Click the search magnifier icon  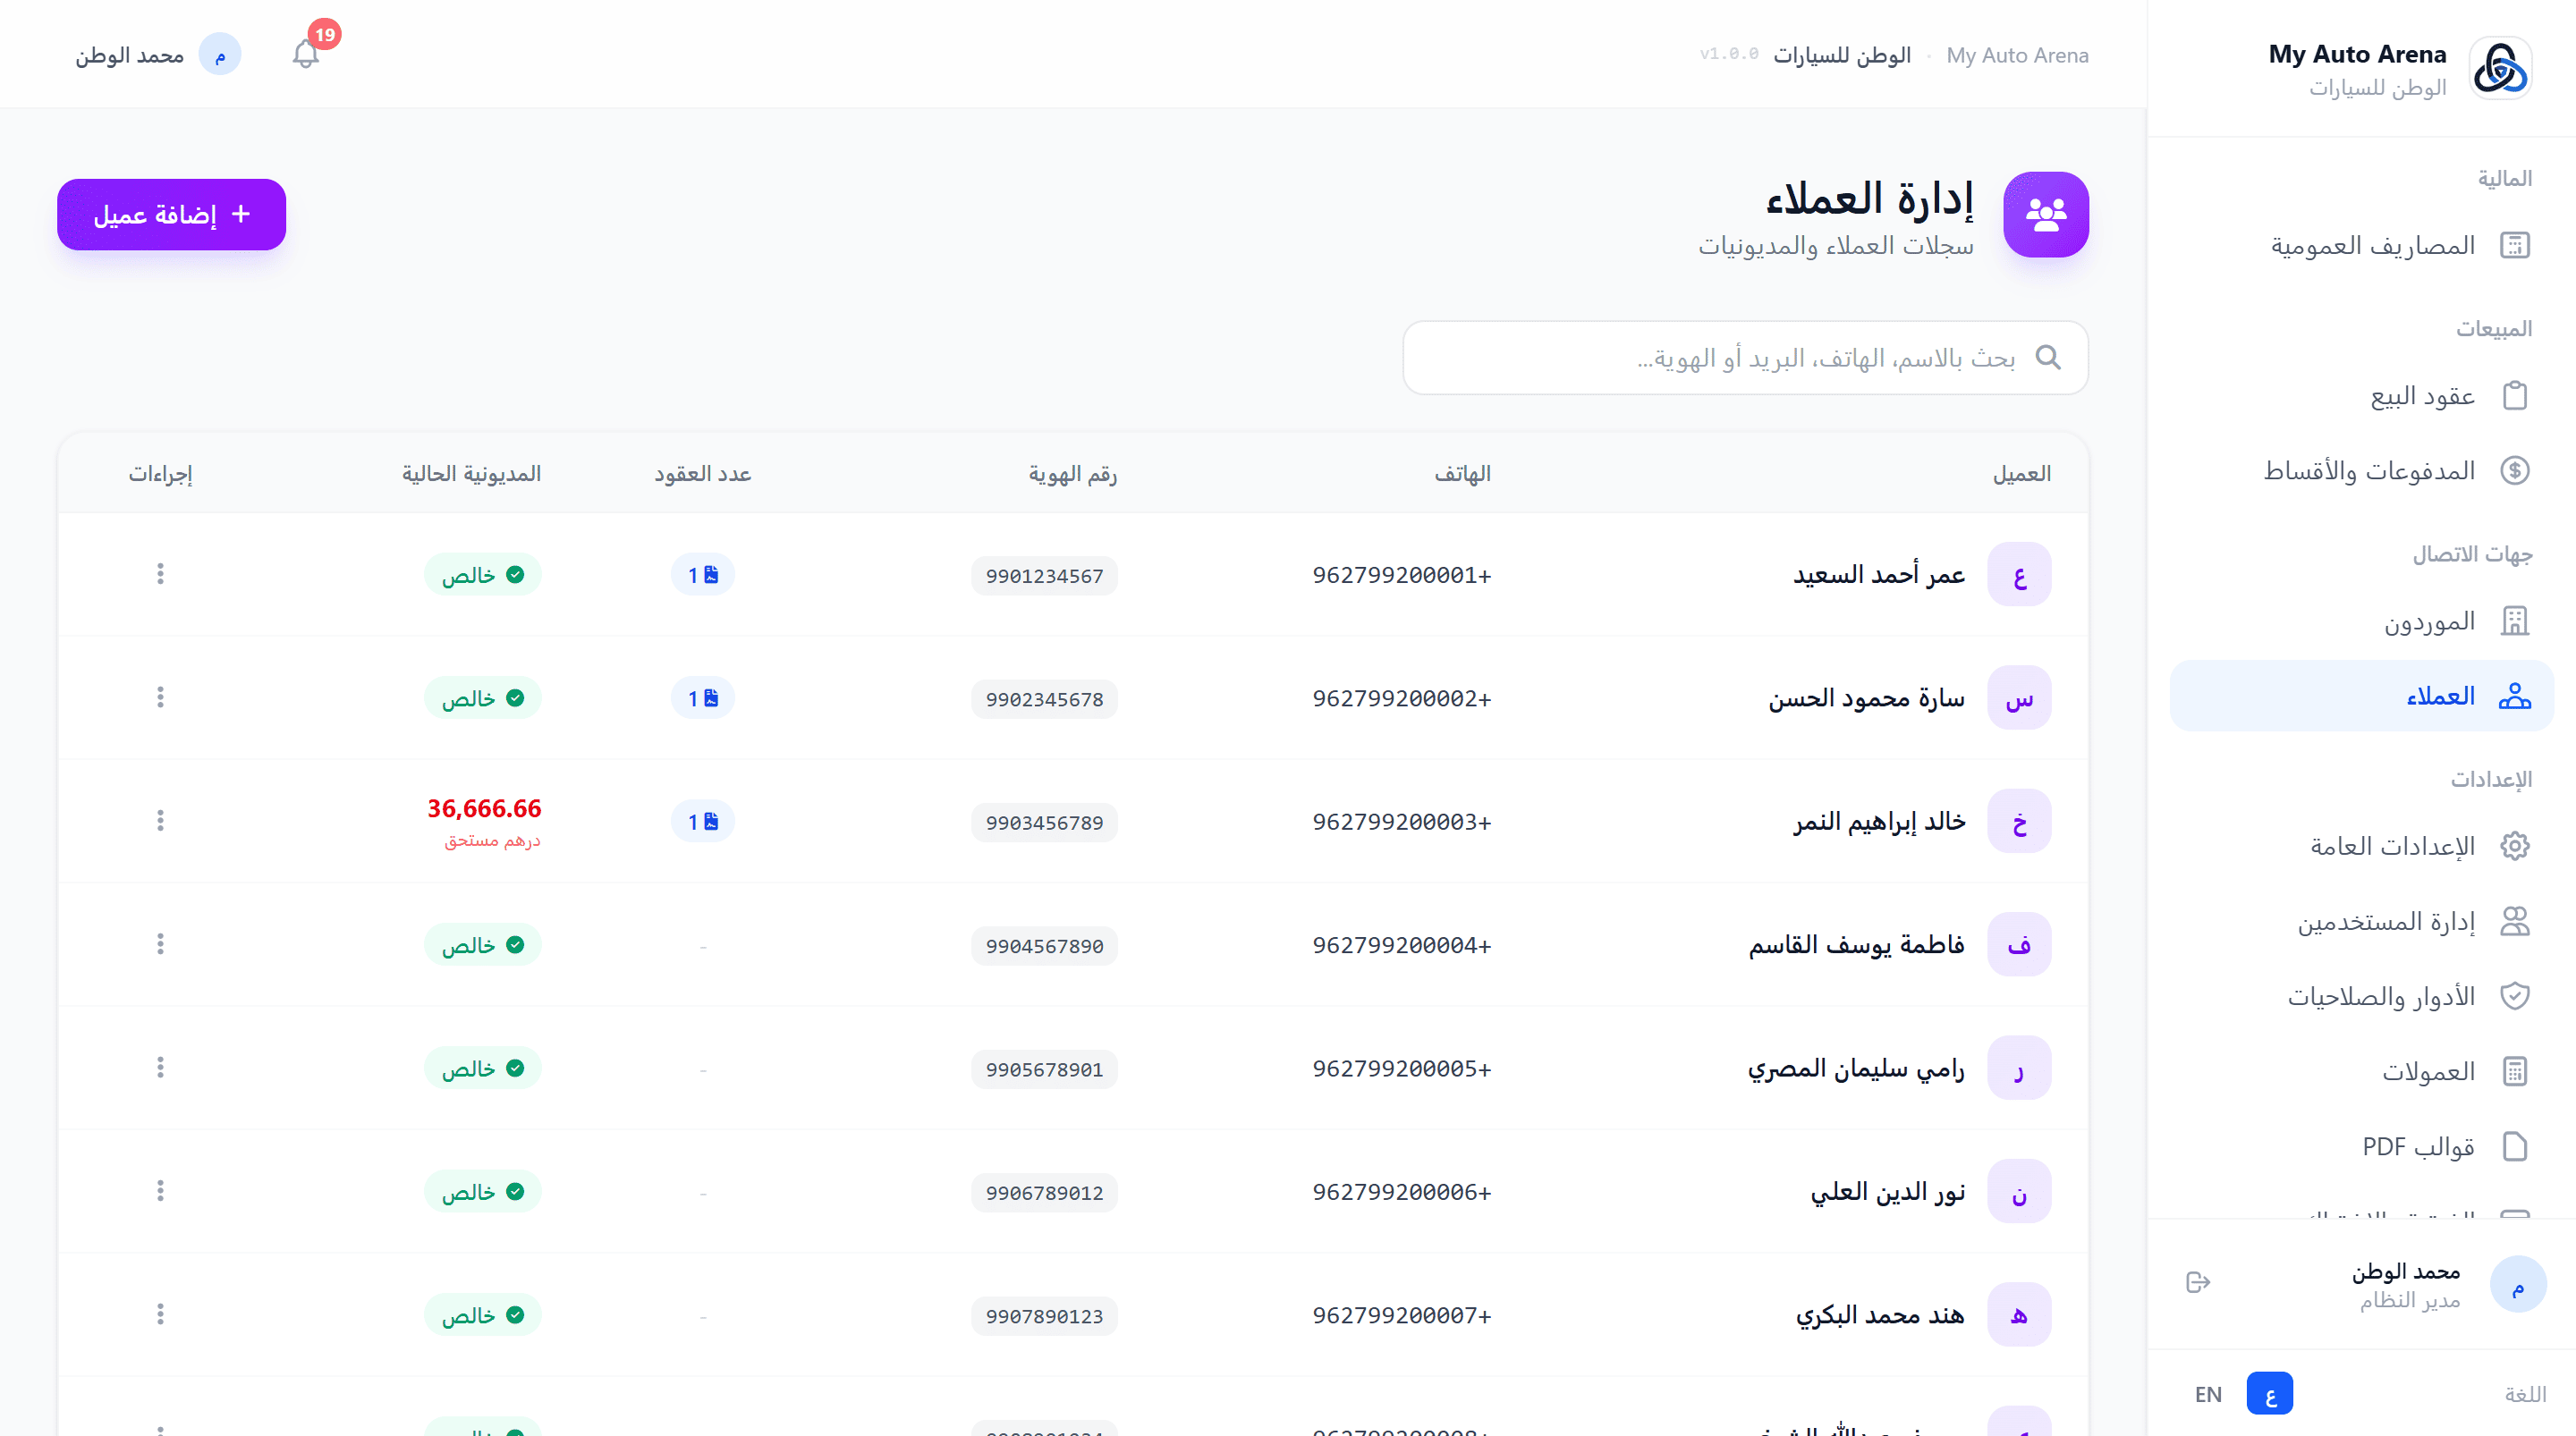tap(2048, 357)
